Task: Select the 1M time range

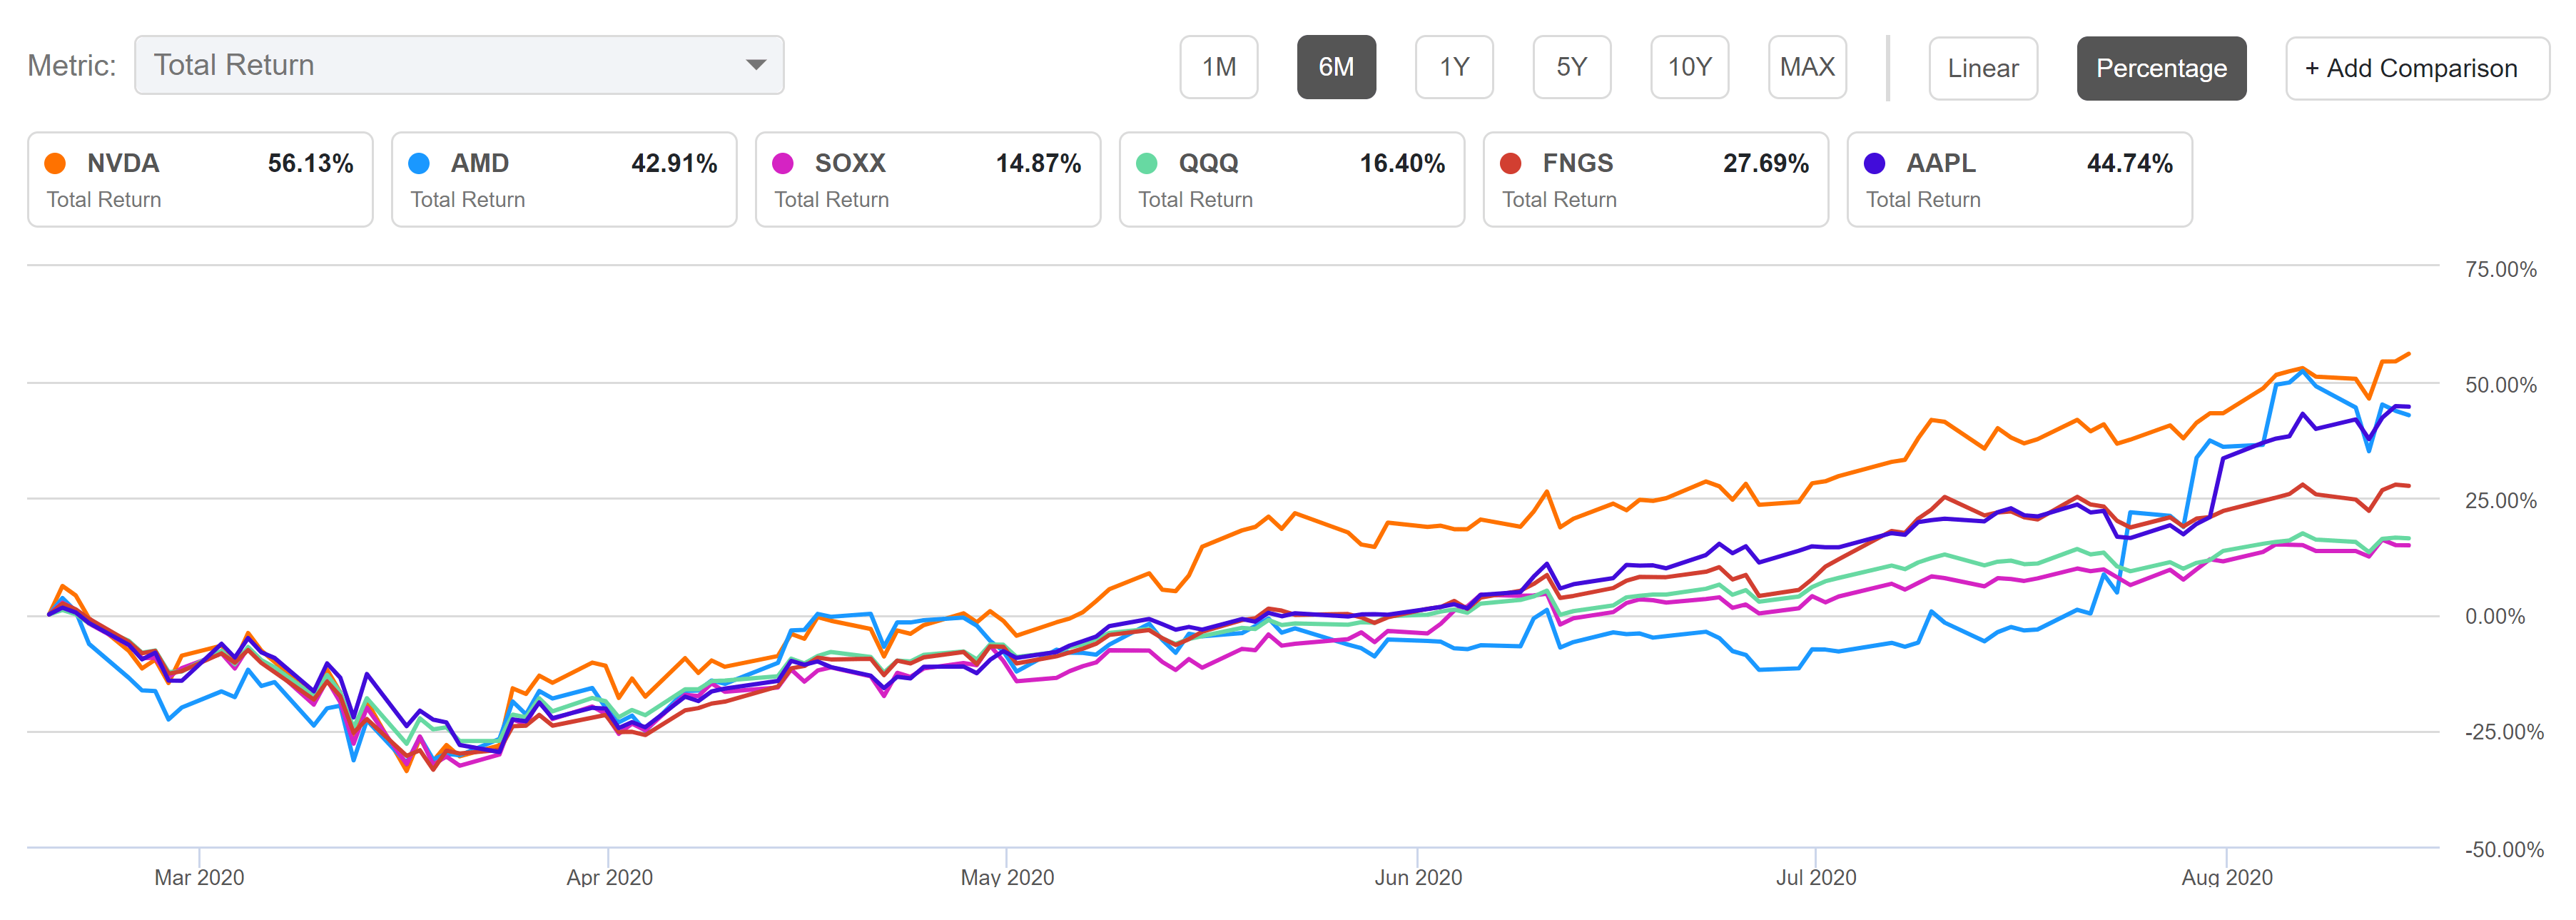Action: click(1218, 67)
